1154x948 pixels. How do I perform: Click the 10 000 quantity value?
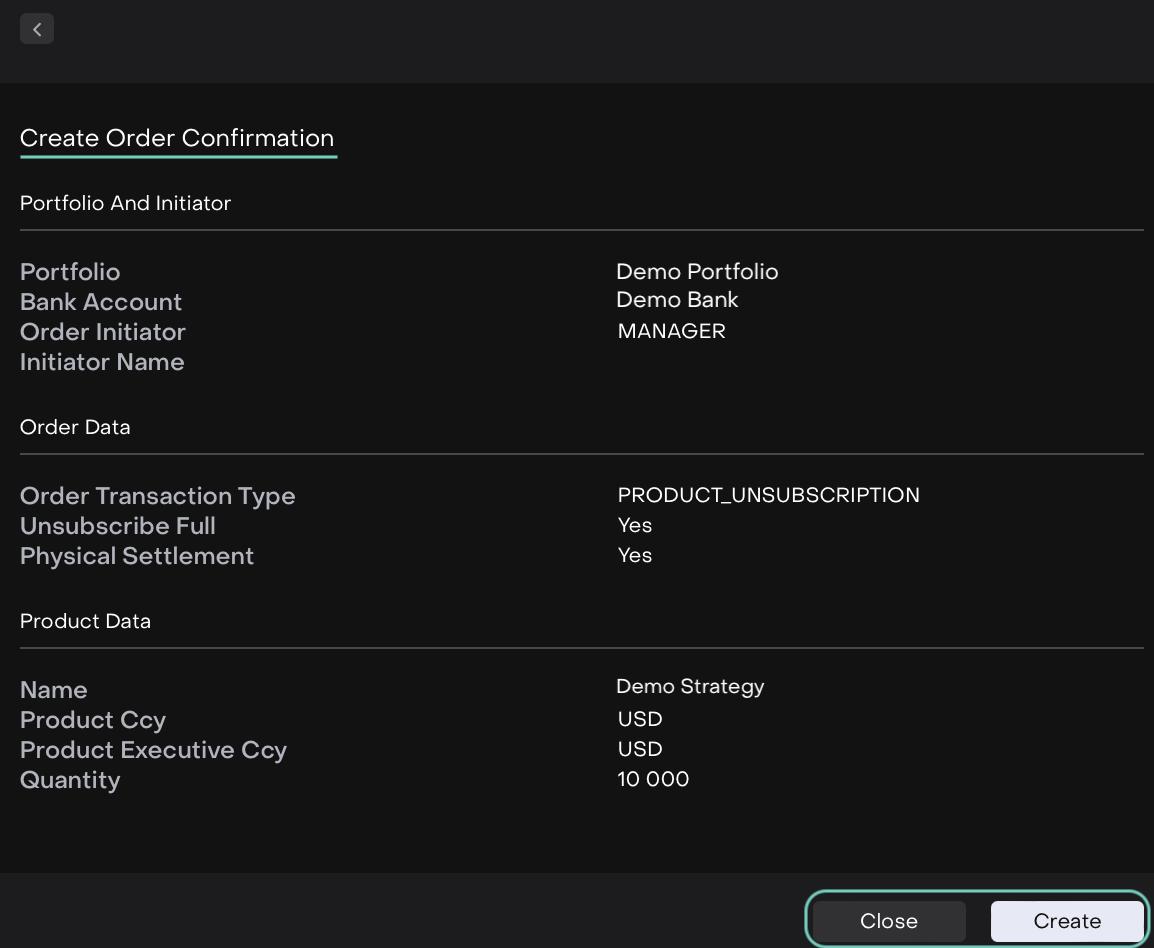pos(653,779)
